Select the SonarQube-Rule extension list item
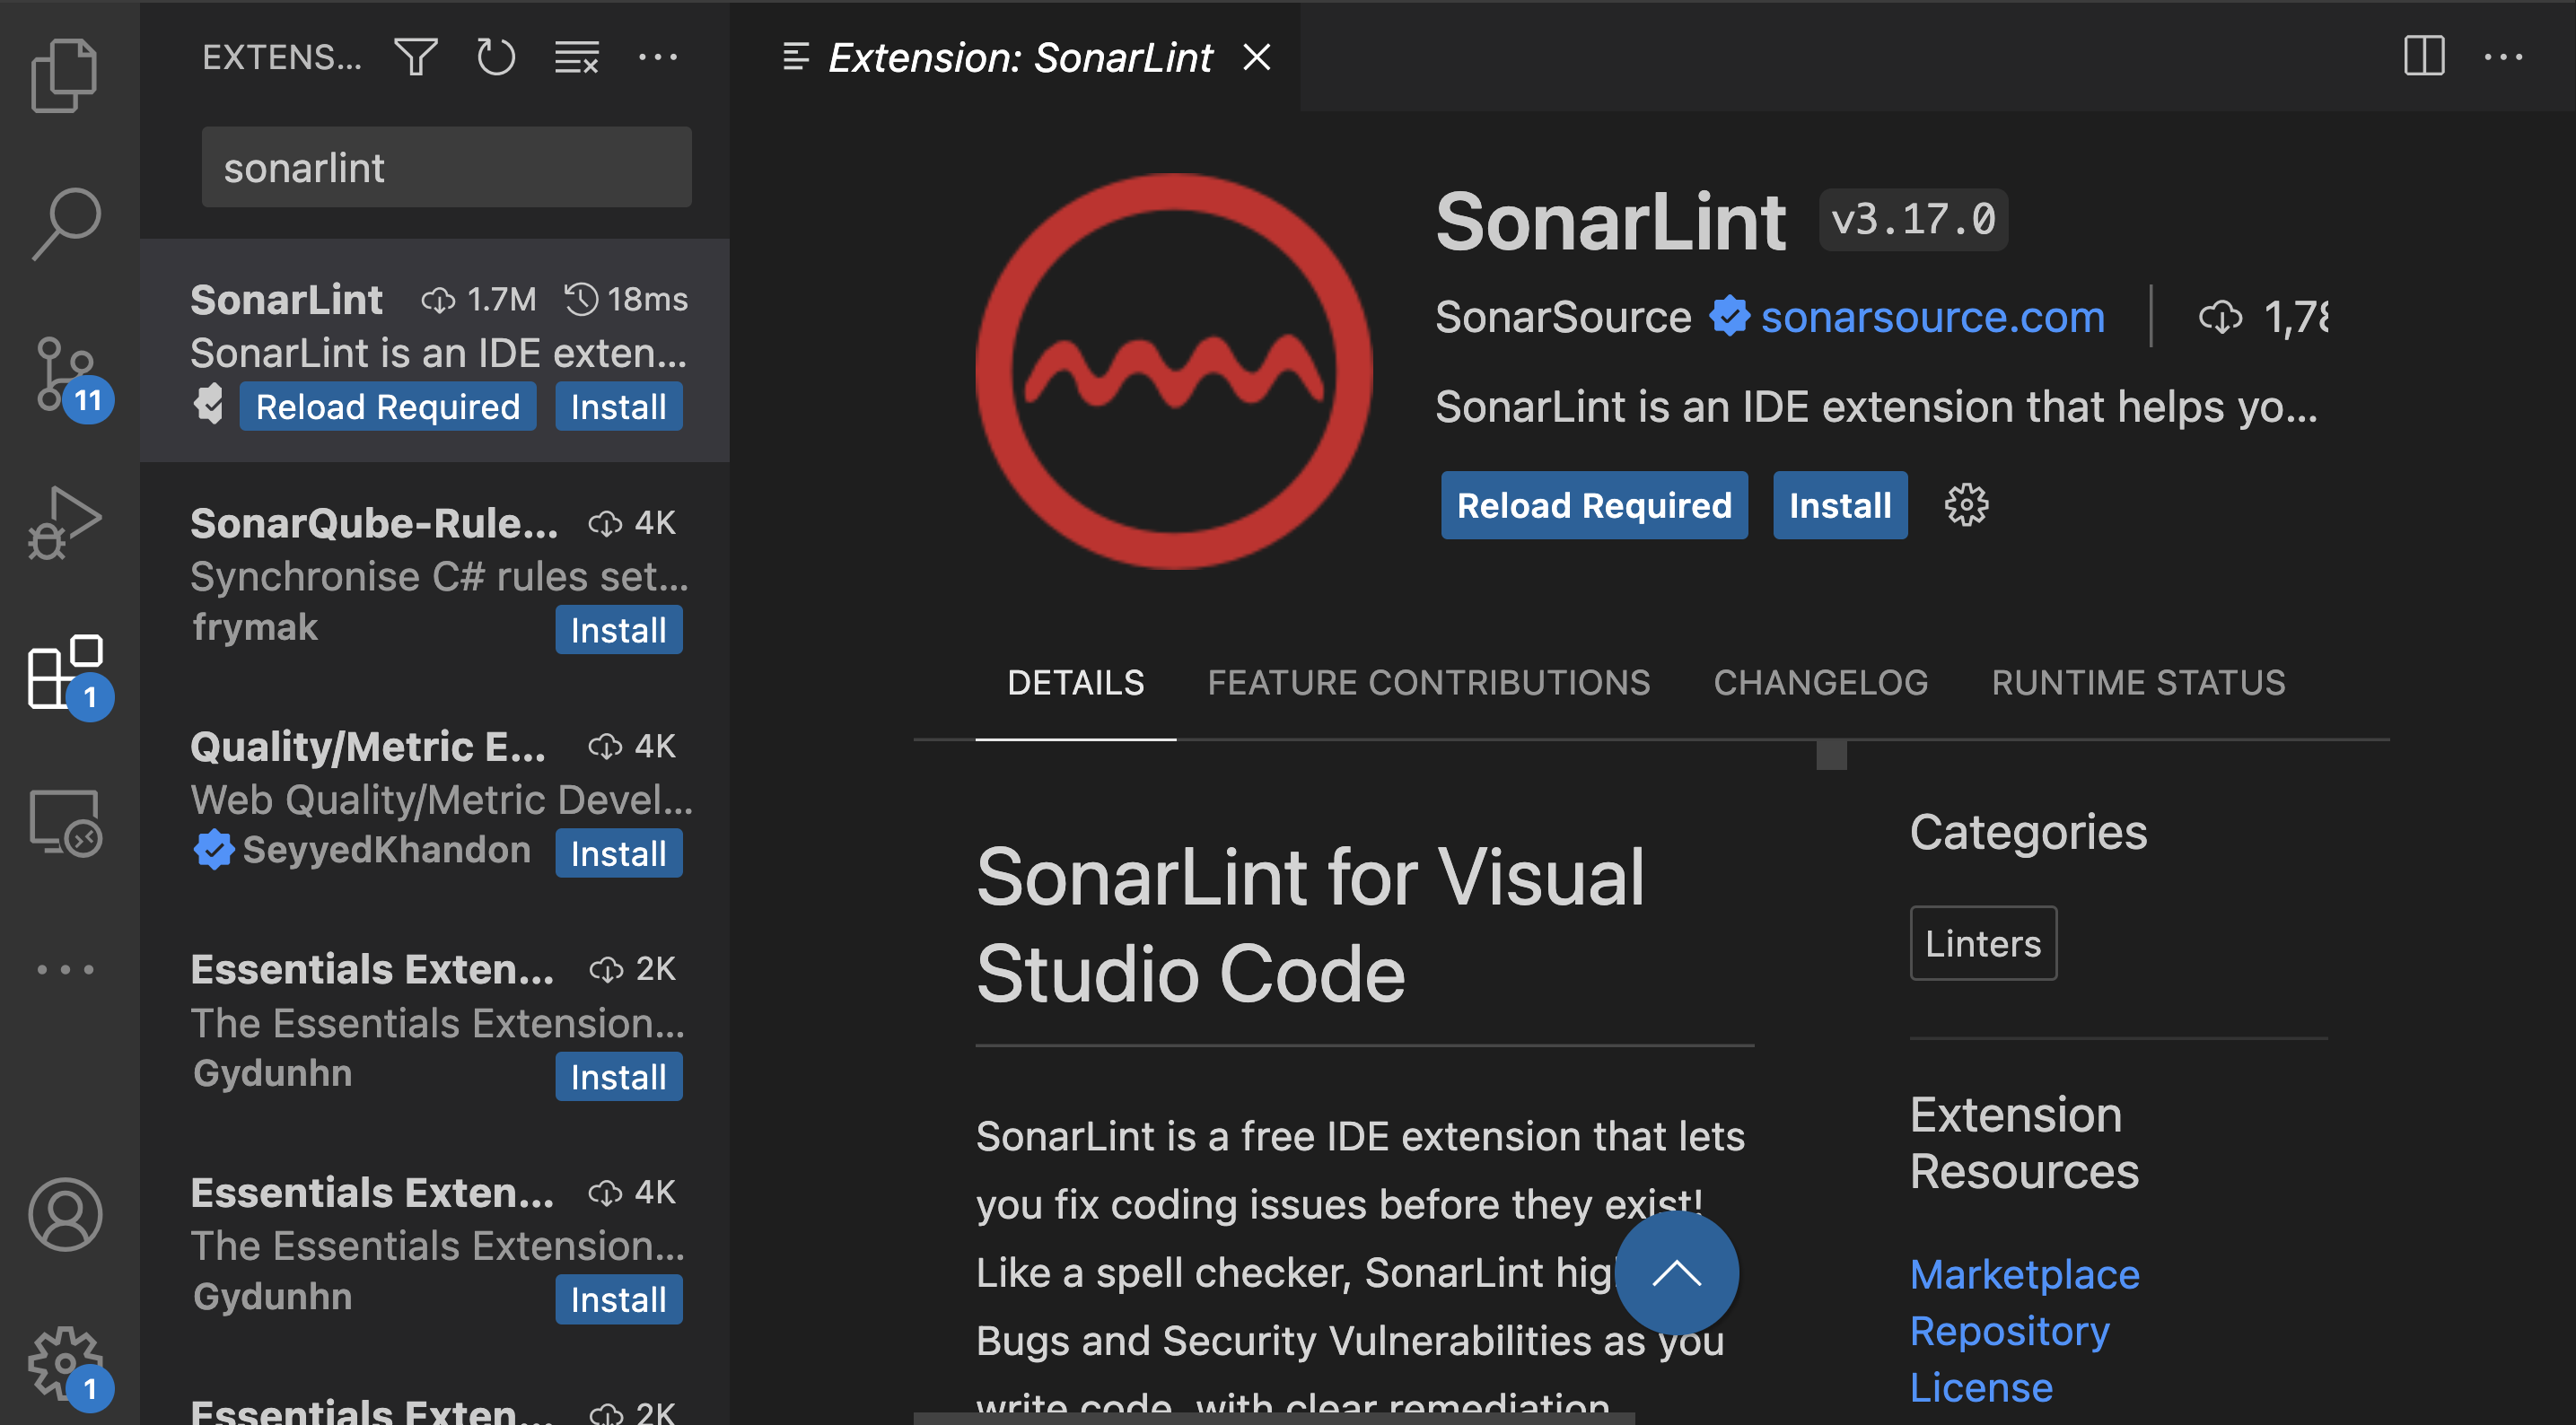Image resolution: width=2576 pixels, height=1425 pixels. (x=434, y=574)
